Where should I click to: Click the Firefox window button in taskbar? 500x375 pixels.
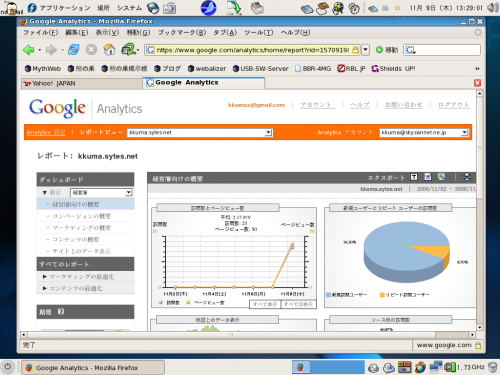click(x=93, y=367)
